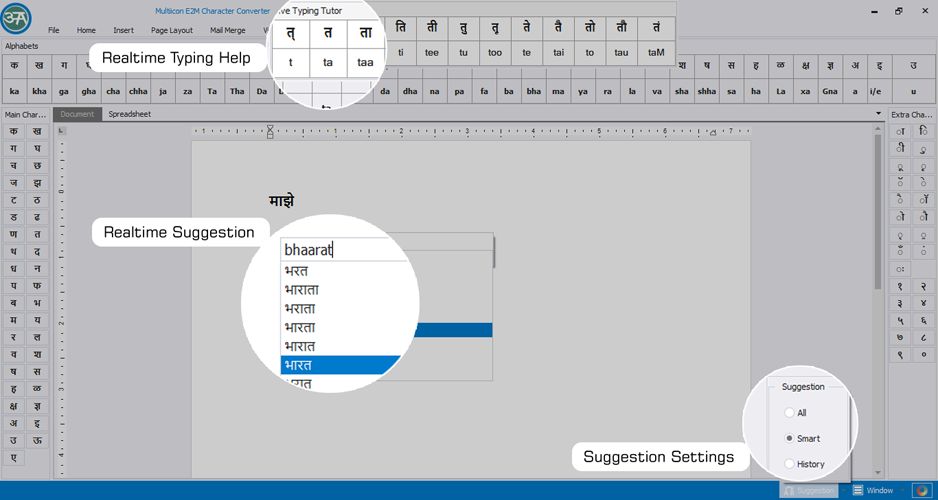Expand the Suggestion dropdown in status bar
Viewport: 938px width, 500px height.
844,490
